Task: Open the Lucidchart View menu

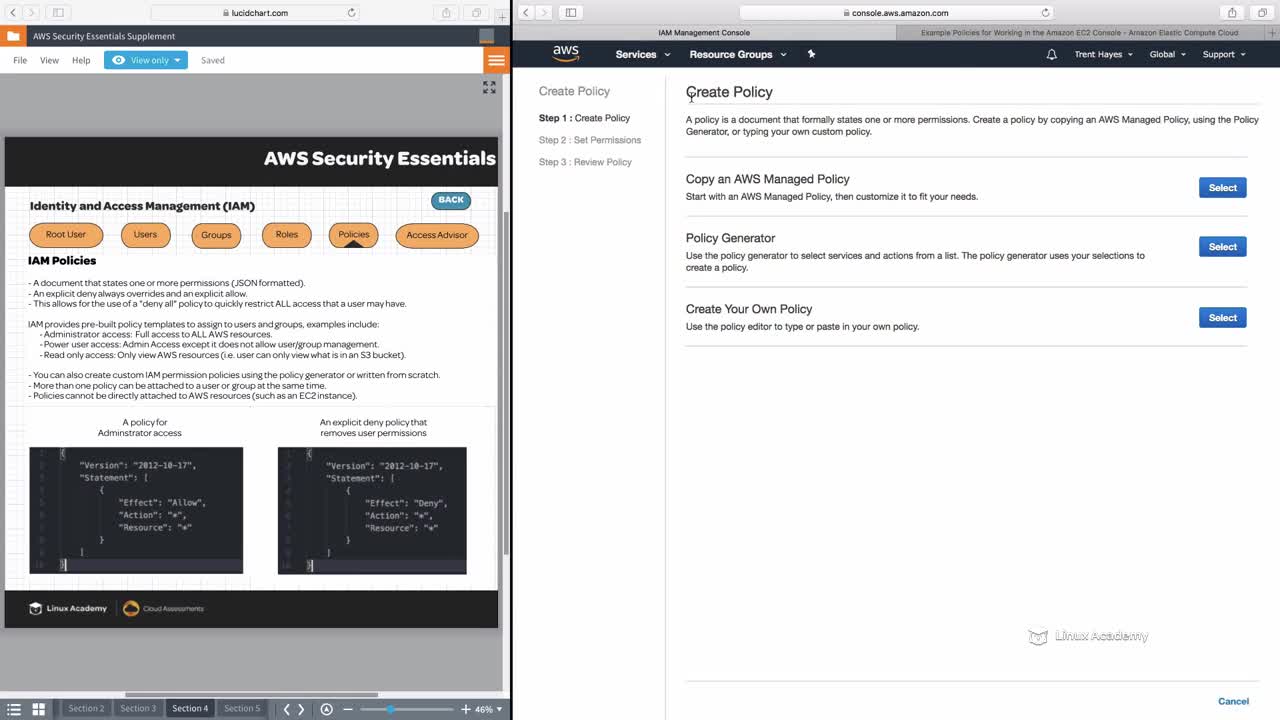Action: 49,60
